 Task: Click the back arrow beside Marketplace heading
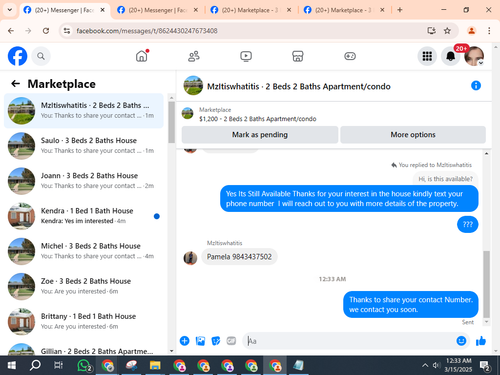(x=15, y=84)
